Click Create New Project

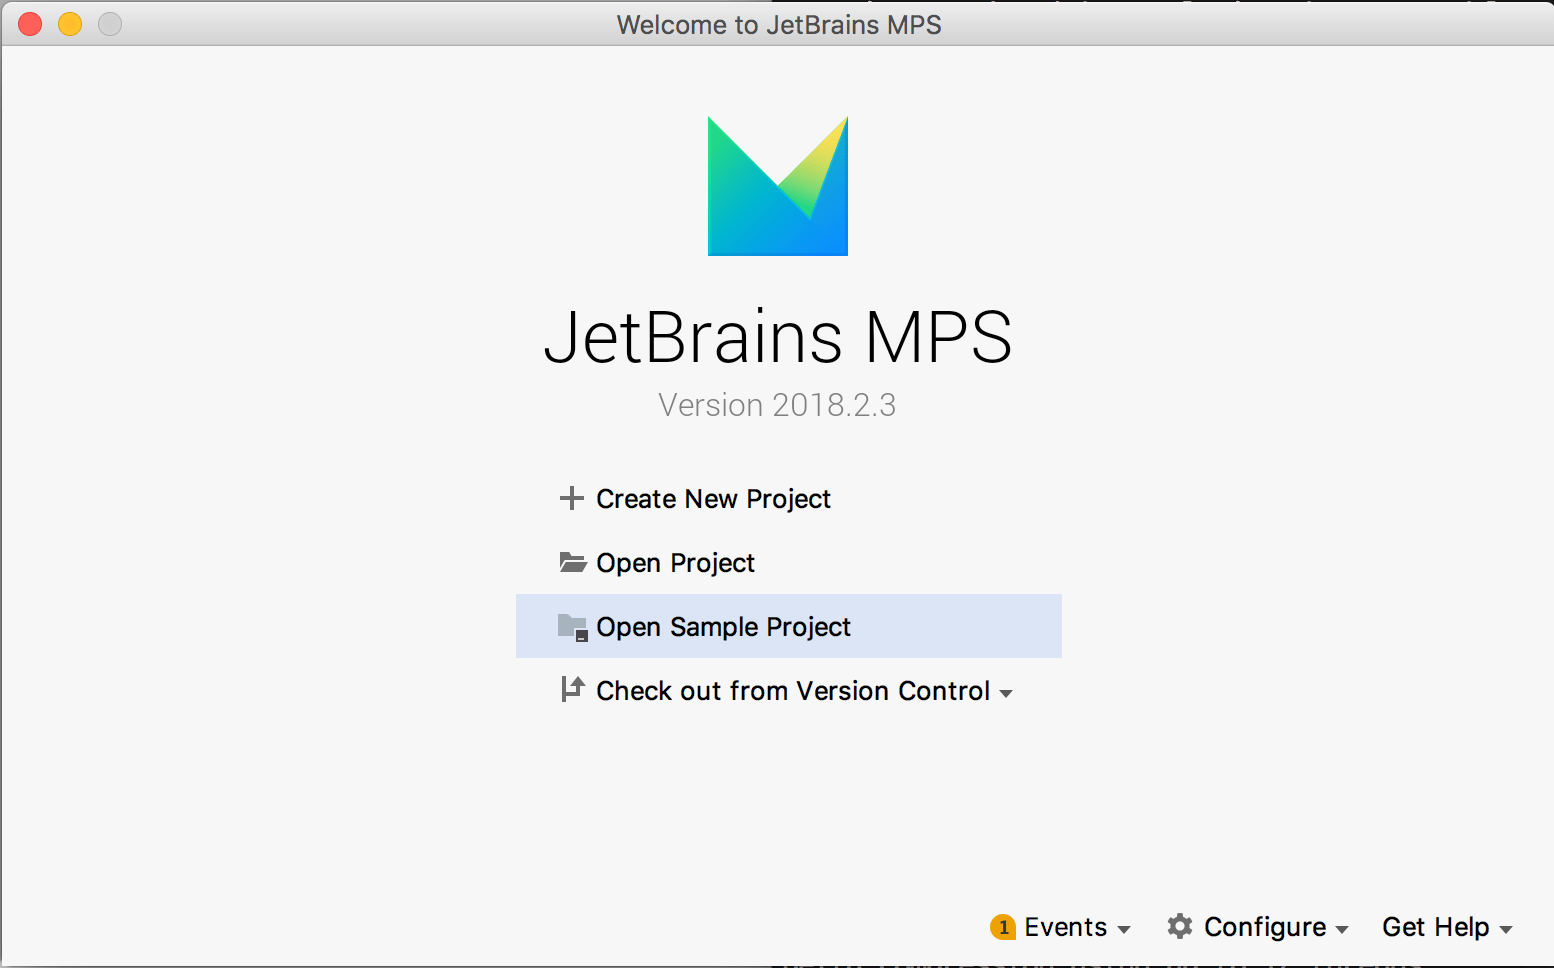(713, 498)
